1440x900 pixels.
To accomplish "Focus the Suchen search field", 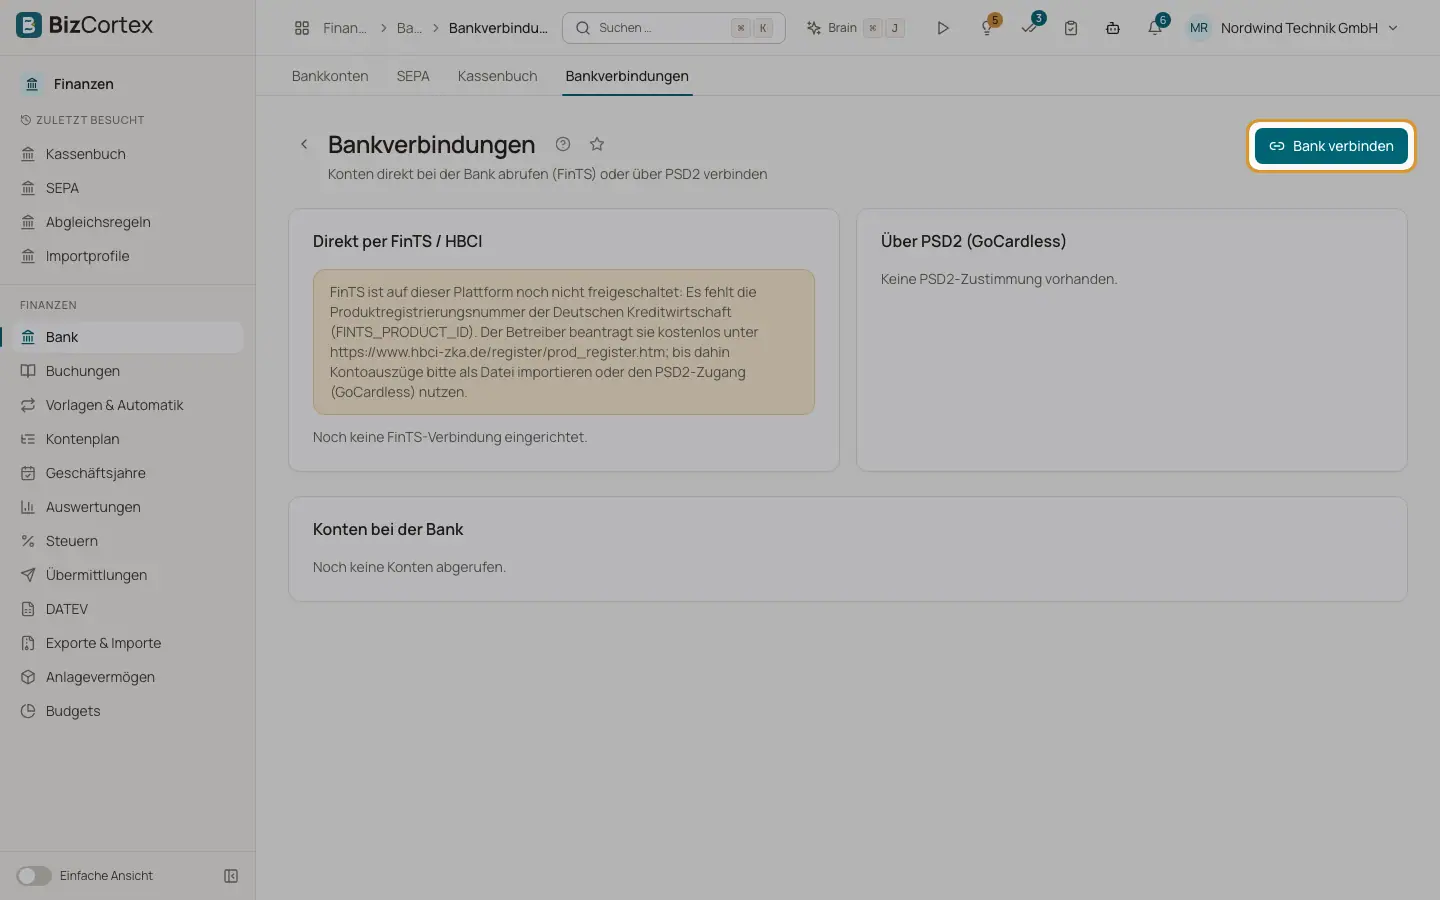I will [674, 28].
